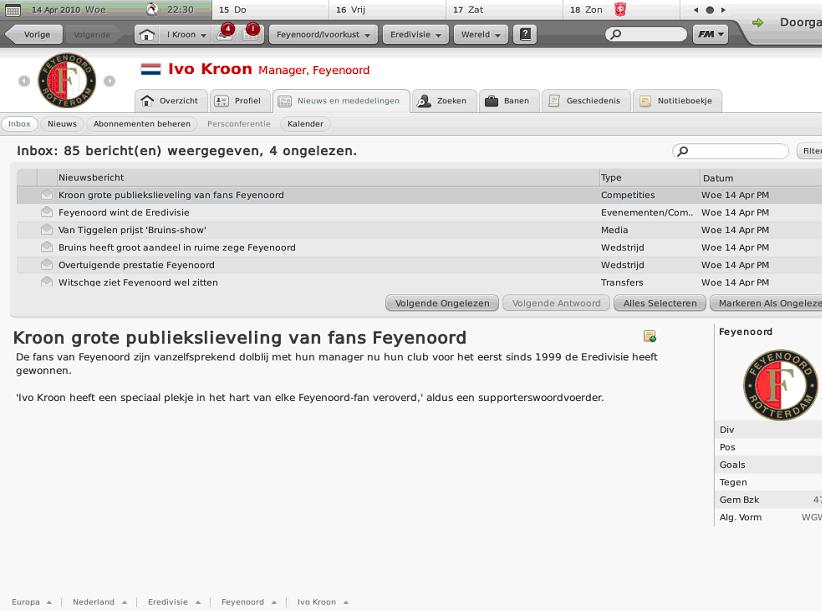822x613 pixels.
Task: Click envelope icon of 'Feyenoord wint de Eredivisie'
Action: coord(47,212)
